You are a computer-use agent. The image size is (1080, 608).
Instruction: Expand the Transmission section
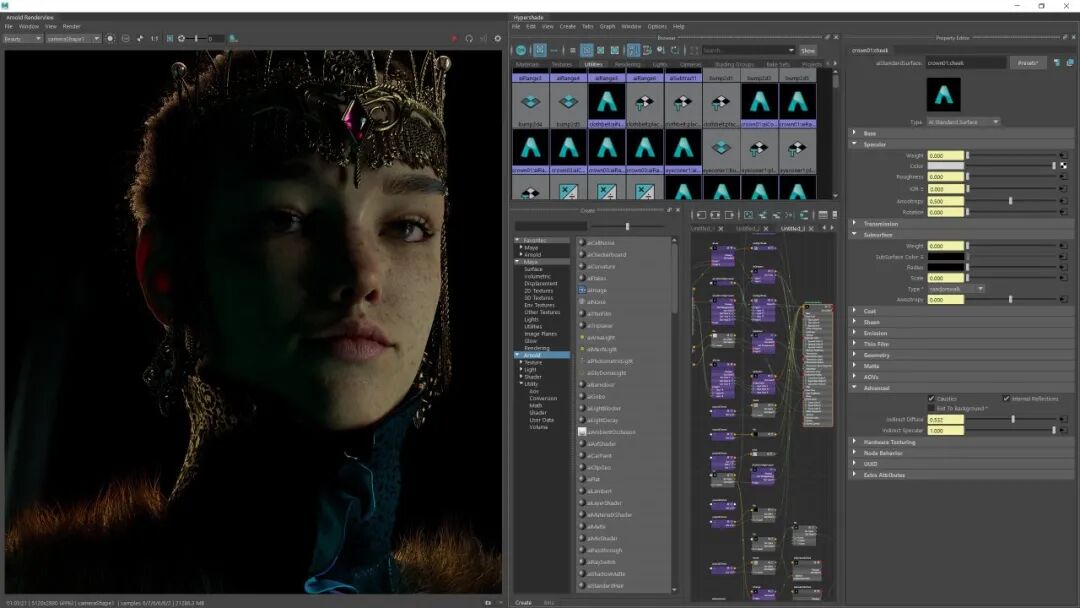tap(855, 223)
